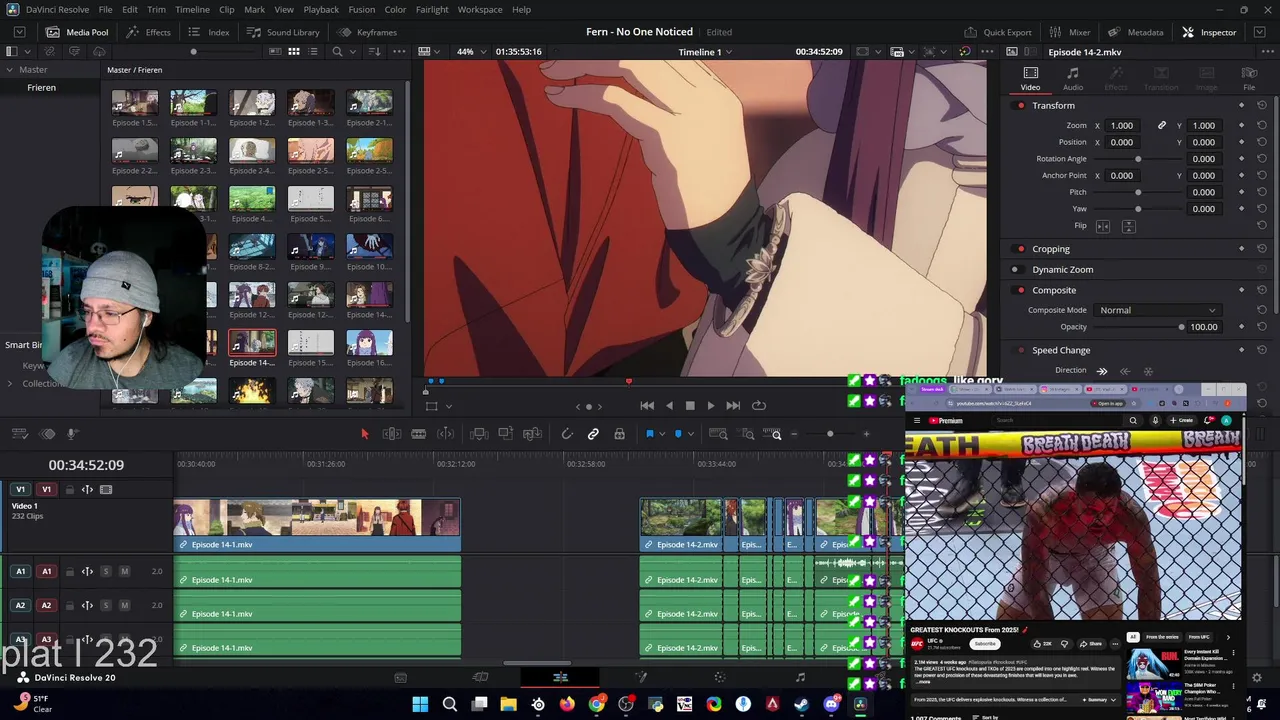Activate the Trim Edit mode tool
This screenshot has height=720, width=1280.
(x=392, y=434)
